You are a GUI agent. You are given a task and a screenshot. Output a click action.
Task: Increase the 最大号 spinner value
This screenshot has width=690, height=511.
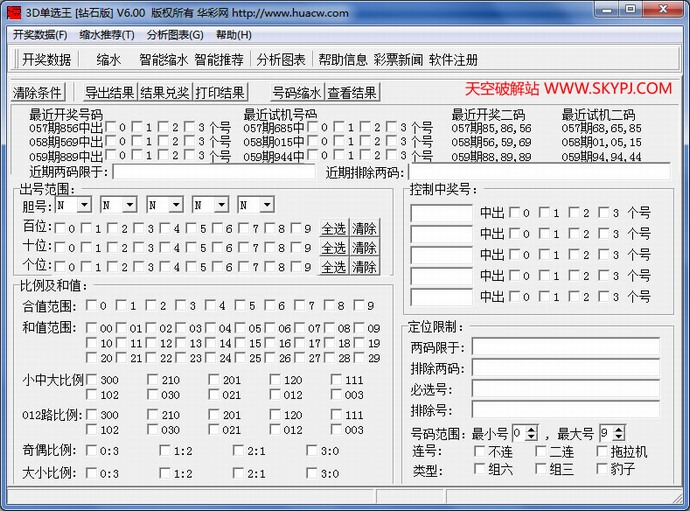click(620, 429)
